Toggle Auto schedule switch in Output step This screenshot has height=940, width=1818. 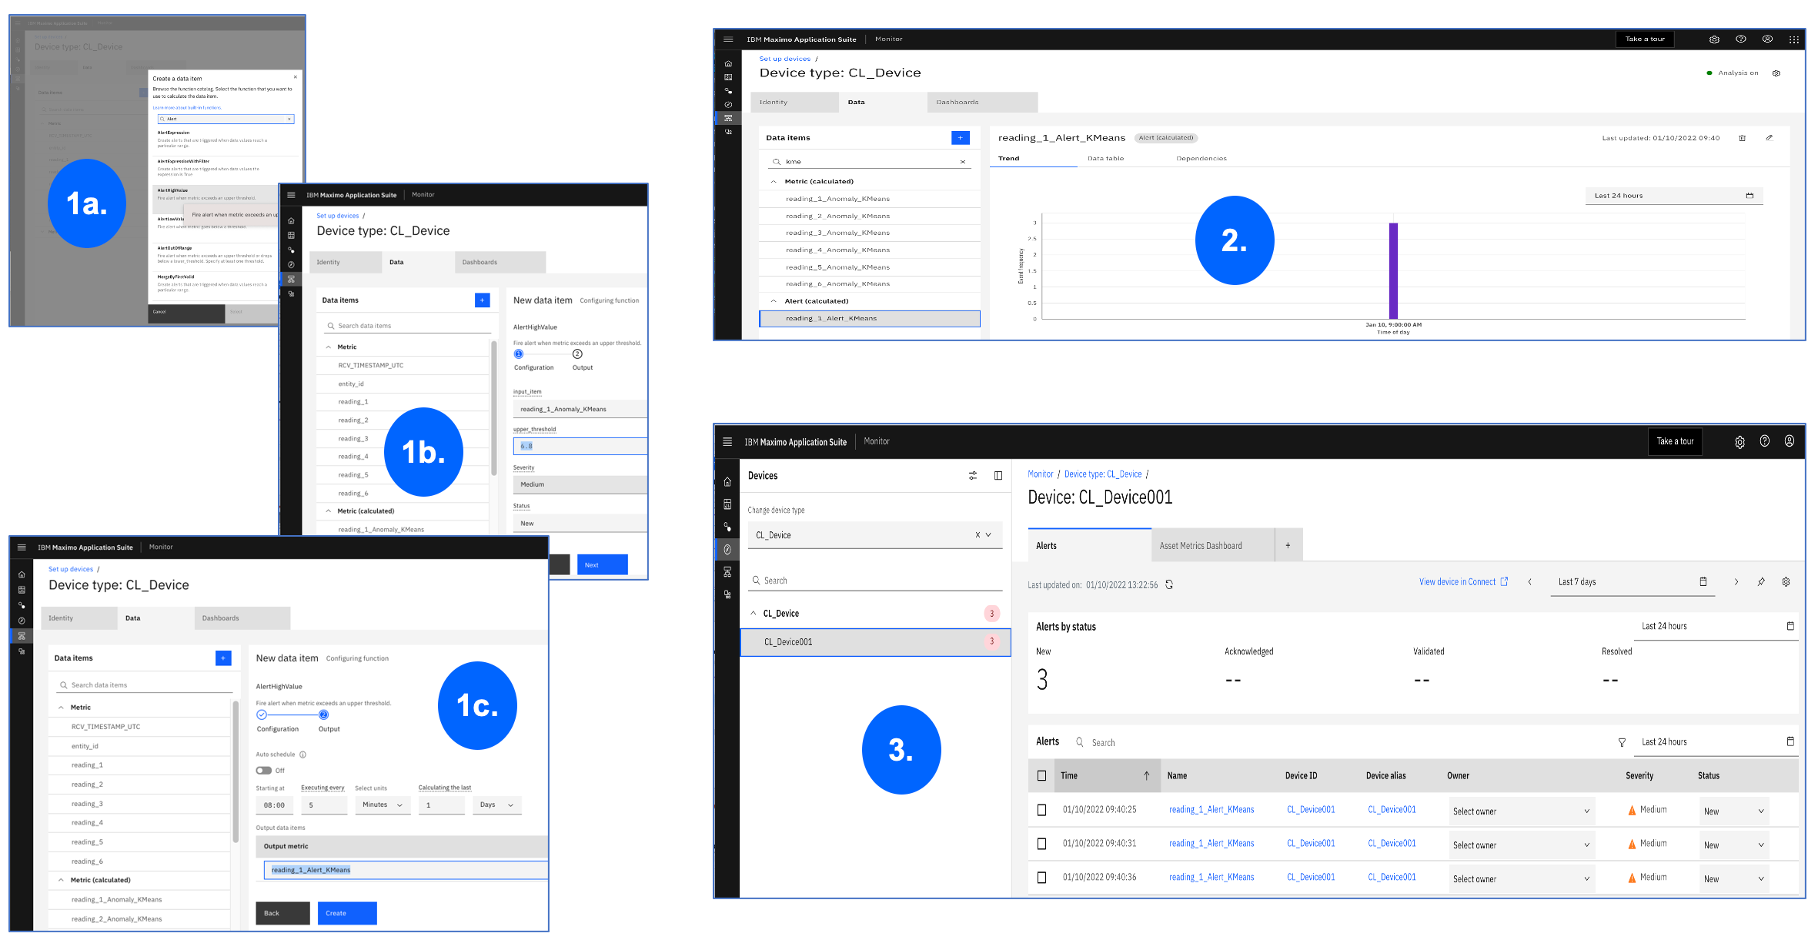click(x=263, y=770)
